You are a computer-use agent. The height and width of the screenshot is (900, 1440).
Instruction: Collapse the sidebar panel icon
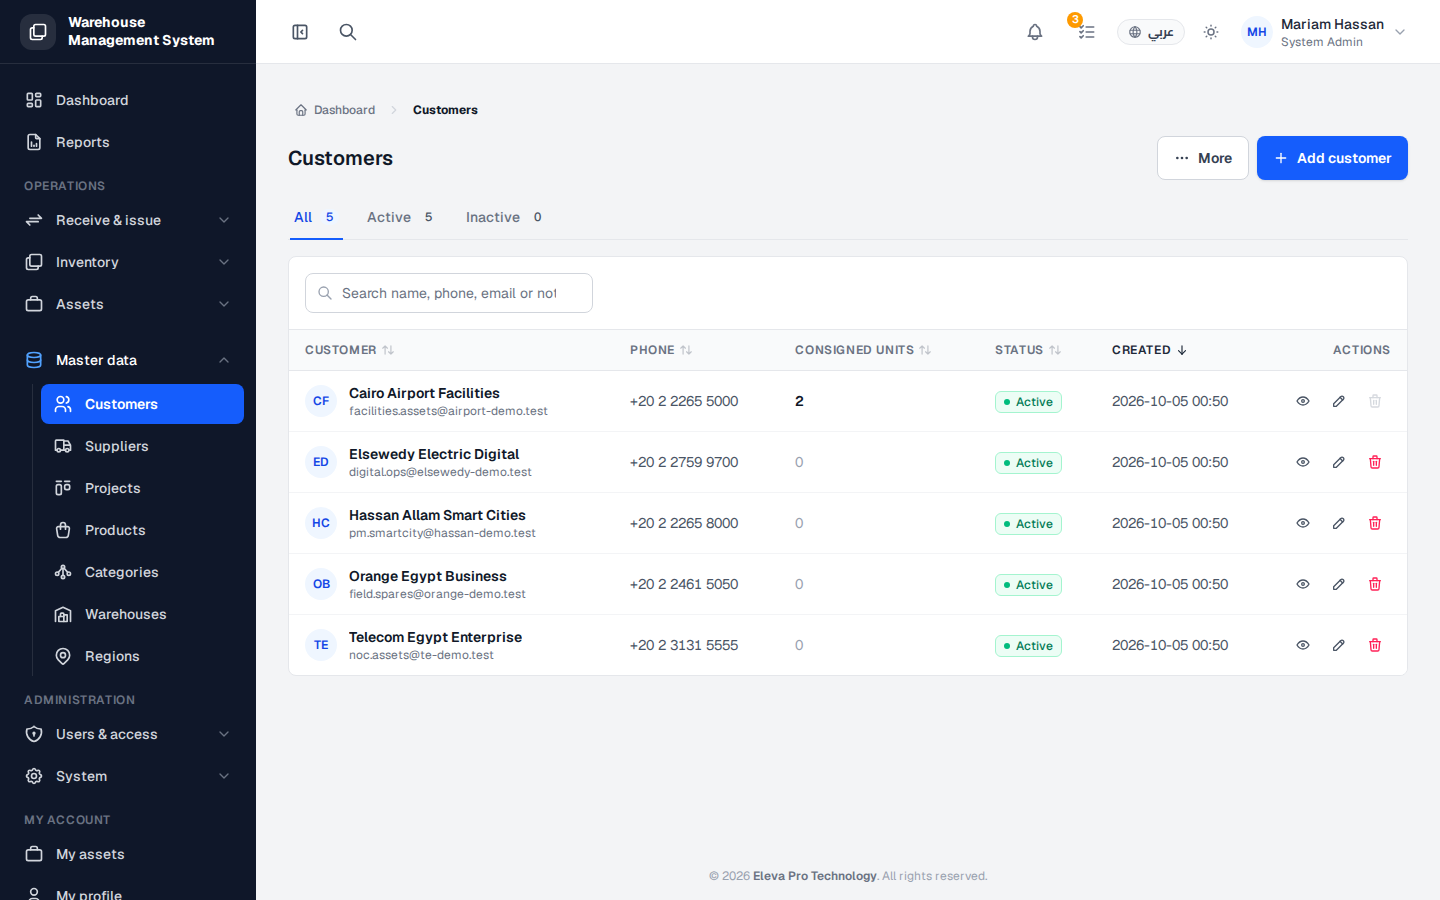coord(300,32)
